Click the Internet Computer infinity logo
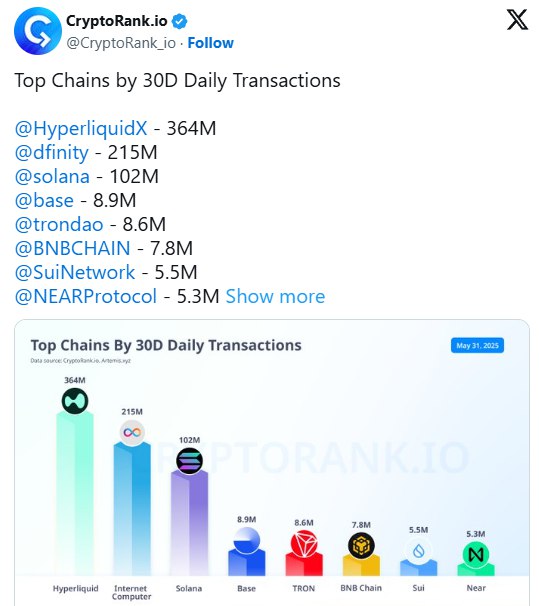 click(x=132, y=432)
